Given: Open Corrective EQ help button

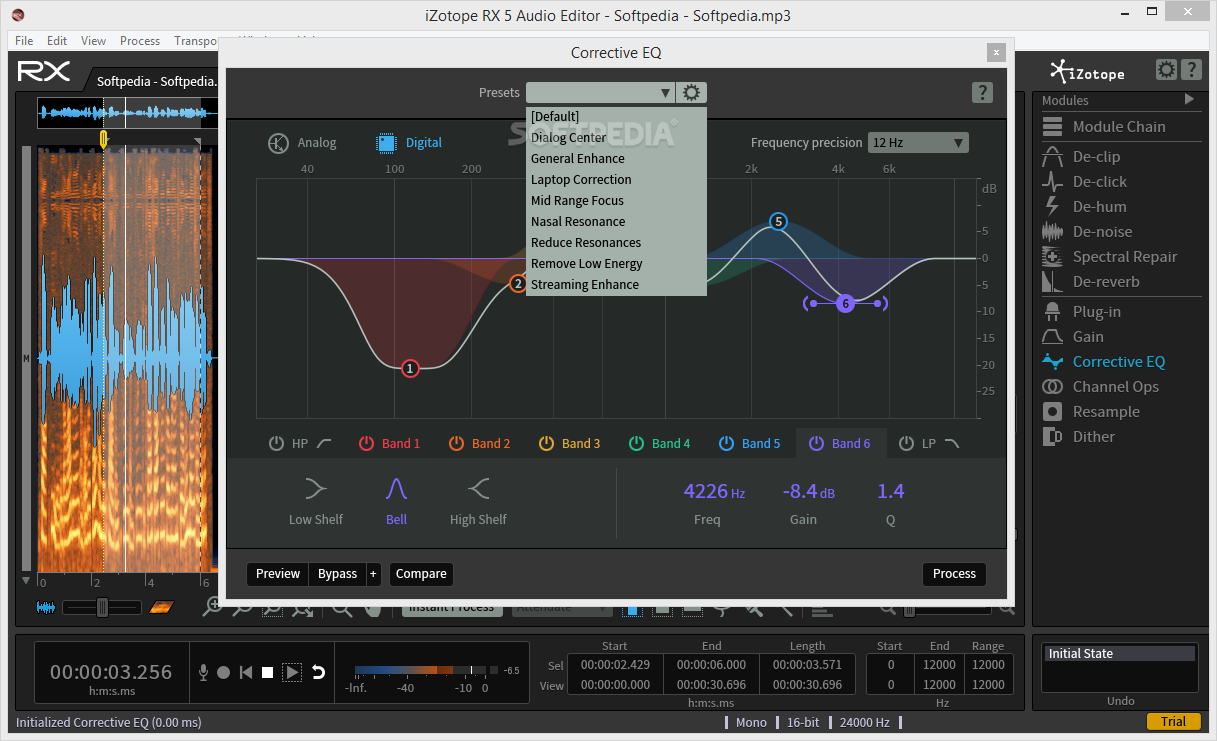Looking at the screenshot, I should pyautogui.click(x=982, y=93).
